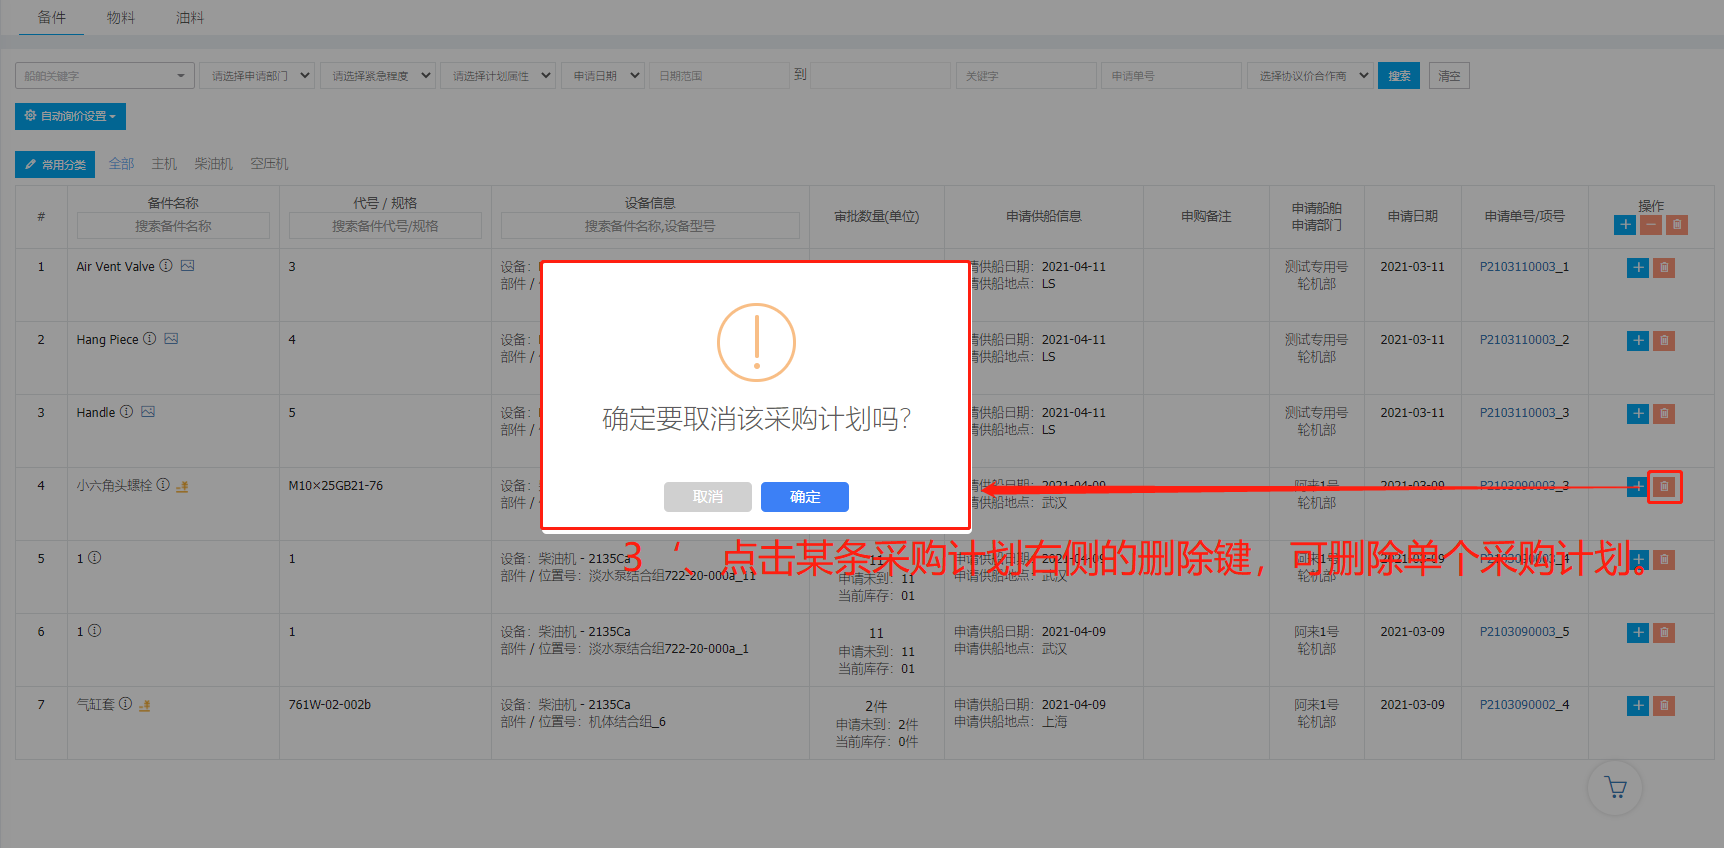Open the 船舶关键字 ship dropdown
Image resolution: width=1724 pixels, height=848 pixels.
click(x=104, y=76)
